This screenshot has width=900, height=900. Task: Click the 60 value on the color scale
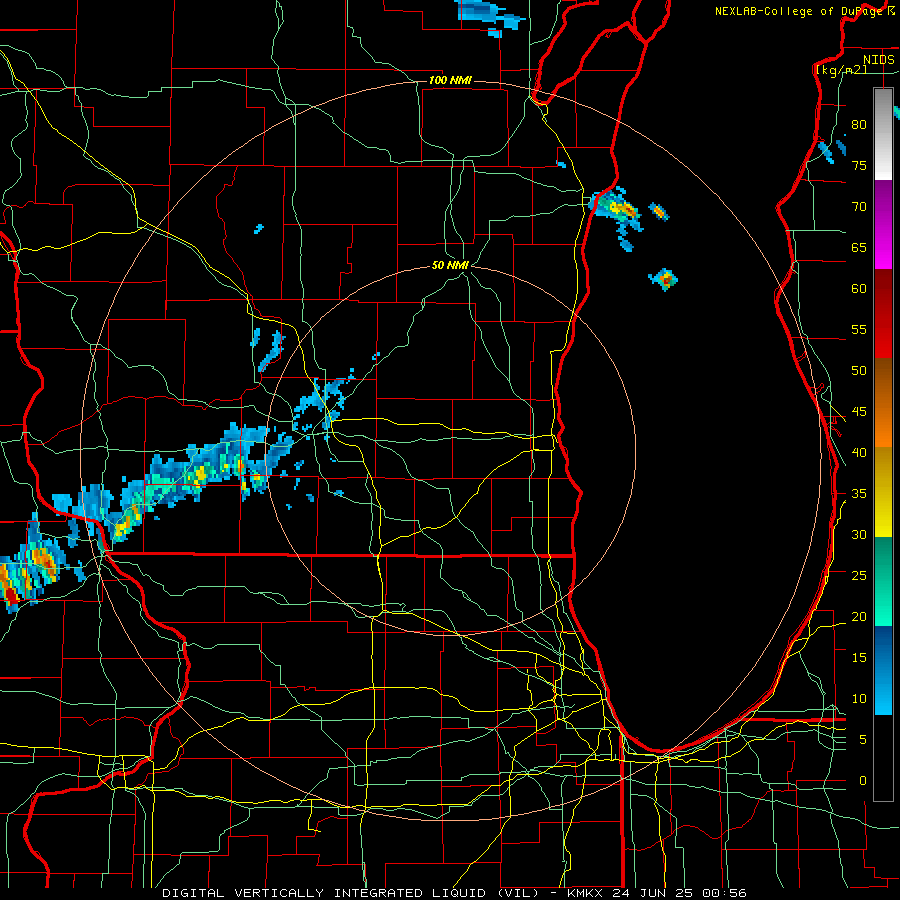coord(859,289)
